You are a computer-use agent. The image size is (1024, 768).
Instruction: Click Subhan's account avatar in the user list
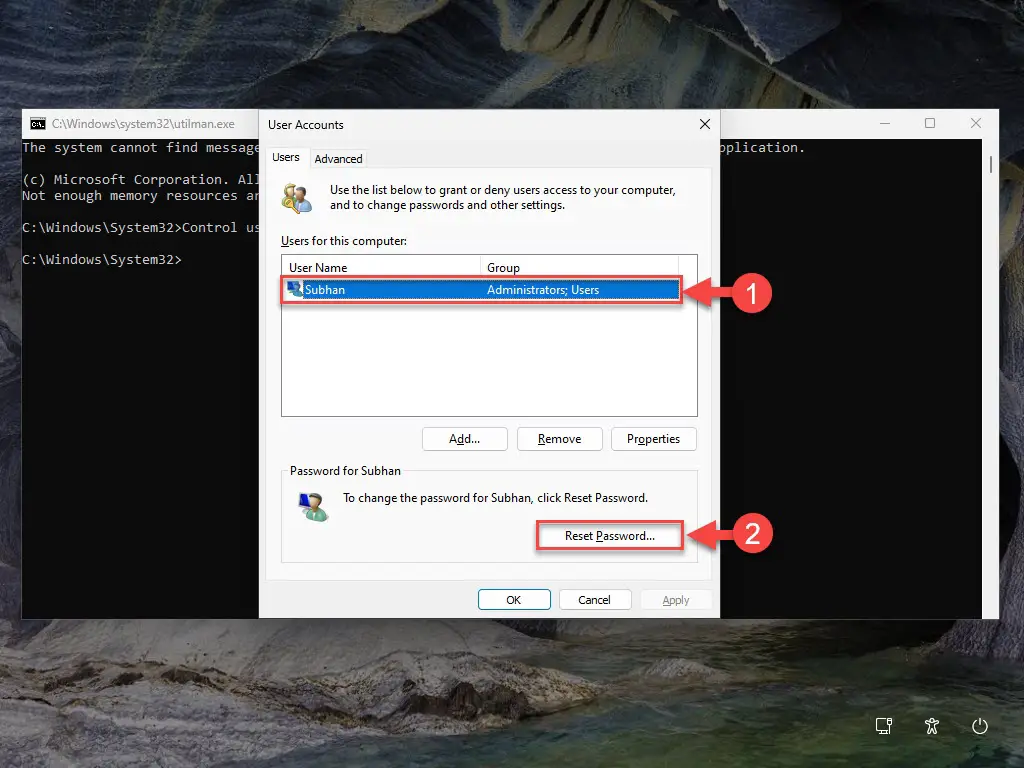point(295,289)
